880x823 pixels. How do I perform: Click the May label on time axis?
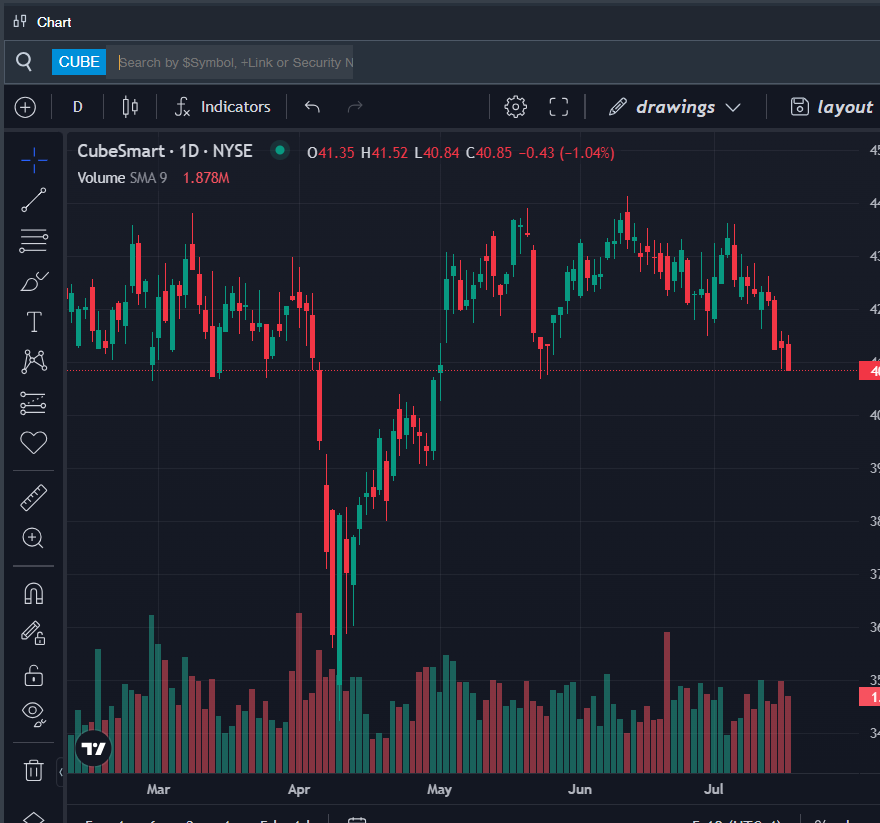439,789
